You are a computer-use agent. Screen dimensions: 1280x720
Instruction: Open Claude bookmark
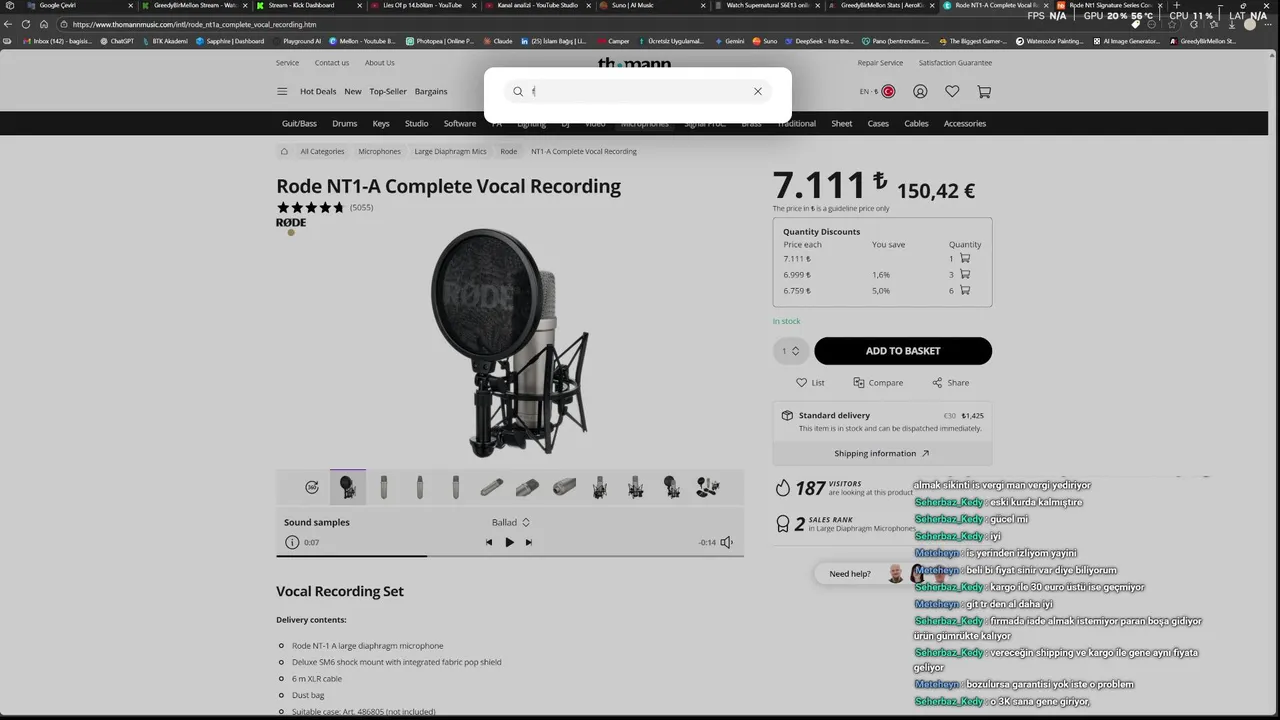(497, 41)
